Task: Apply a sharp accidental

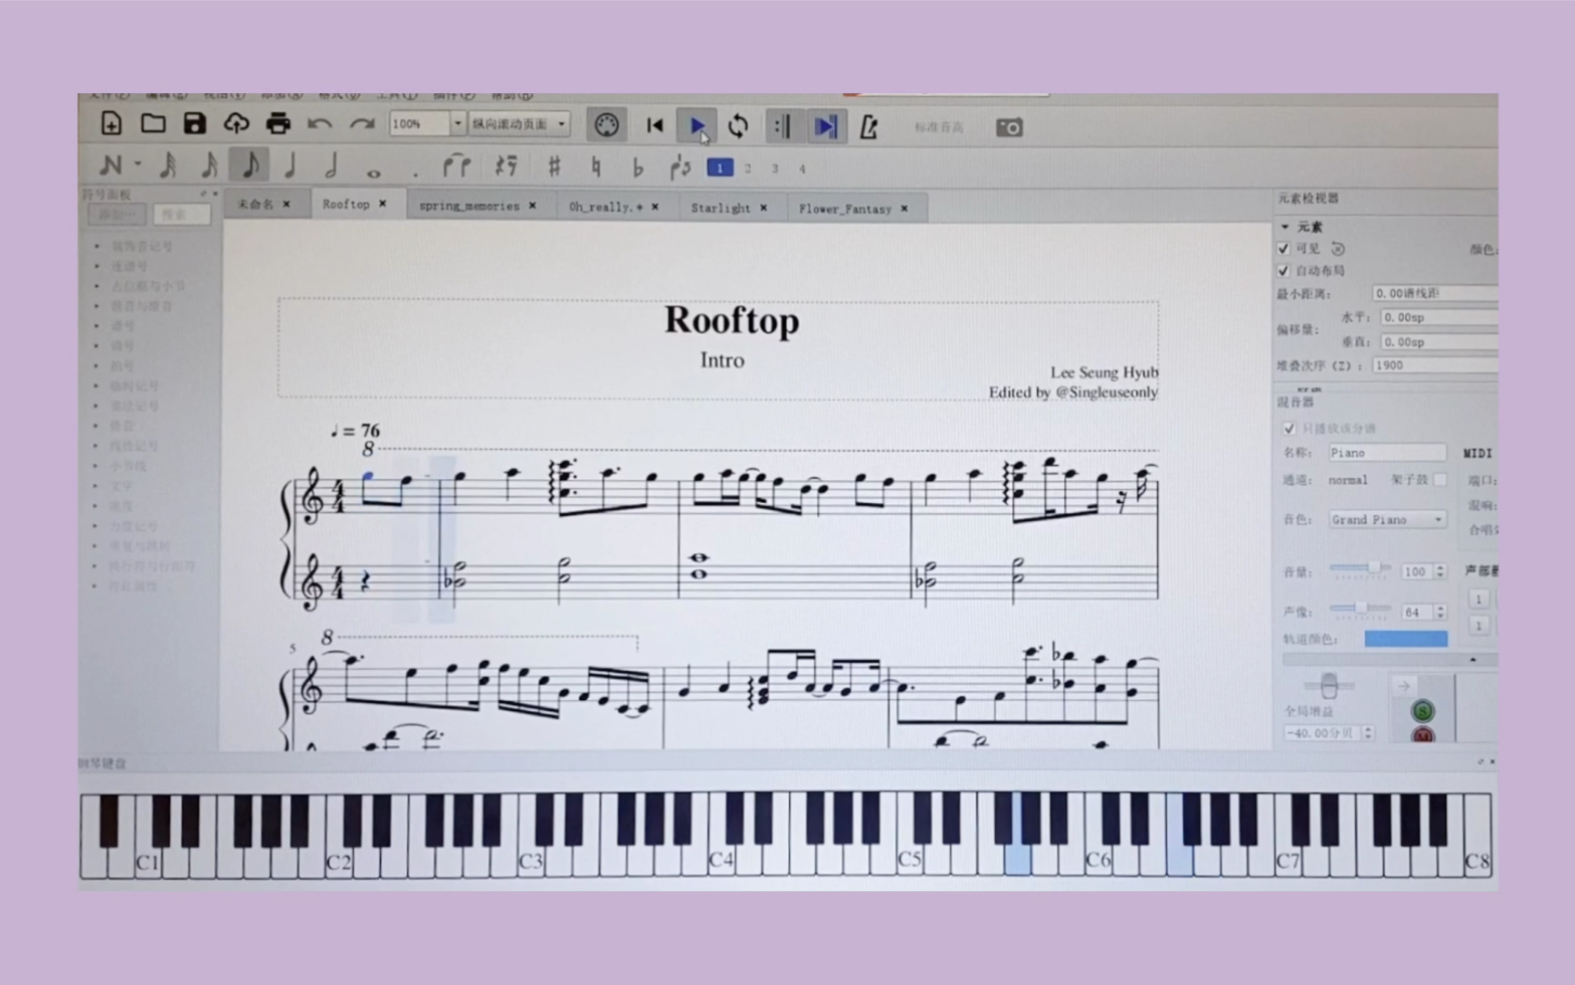Action: point(554,166)
